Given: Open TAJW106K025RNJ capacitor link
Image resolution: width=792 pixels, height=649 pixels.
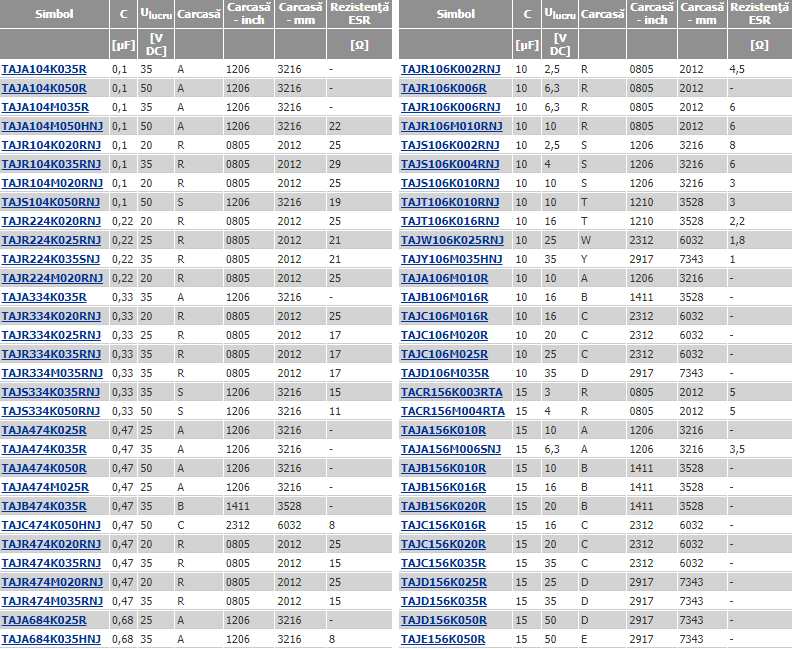Looking at the screenshot, I should (453, 240).
